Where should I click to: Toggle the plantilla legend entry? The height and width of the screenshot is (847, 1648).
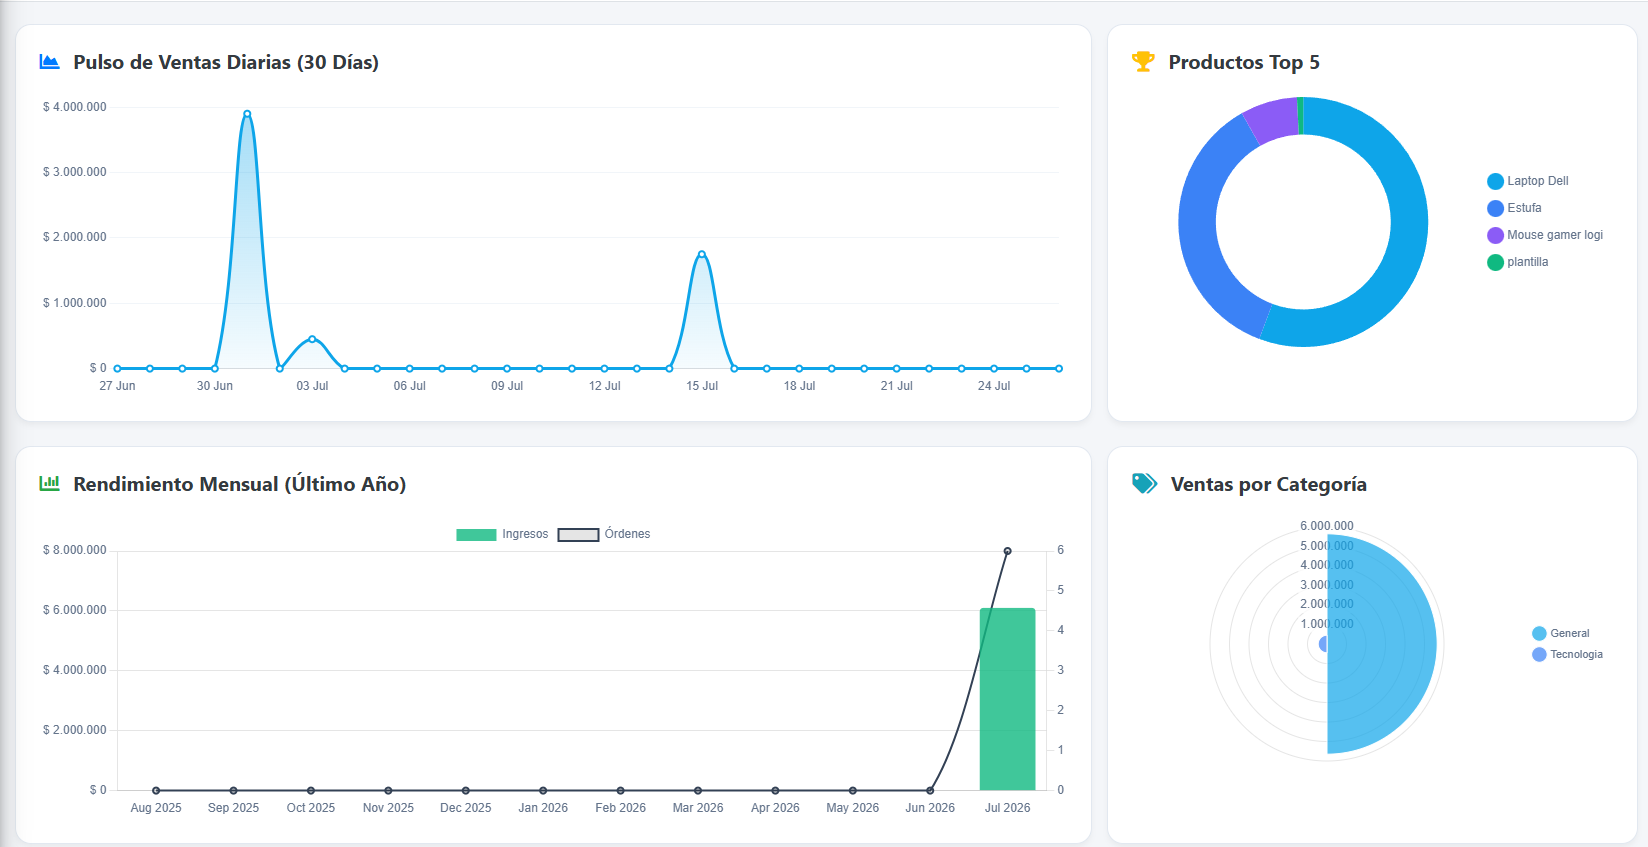1518,262
